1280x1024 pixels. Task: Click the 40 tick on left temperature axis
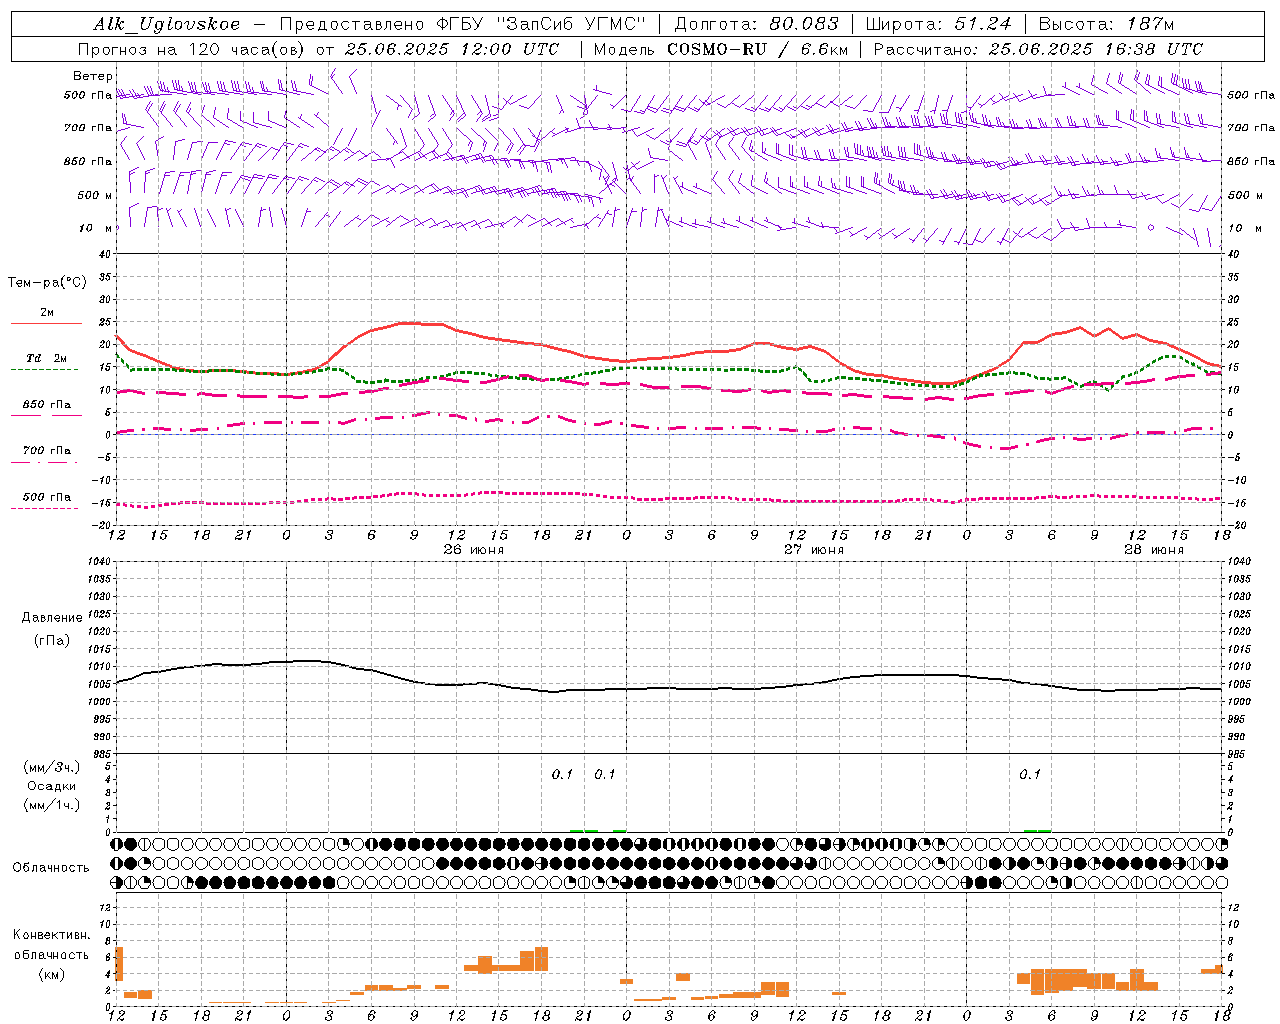(104, 254)
